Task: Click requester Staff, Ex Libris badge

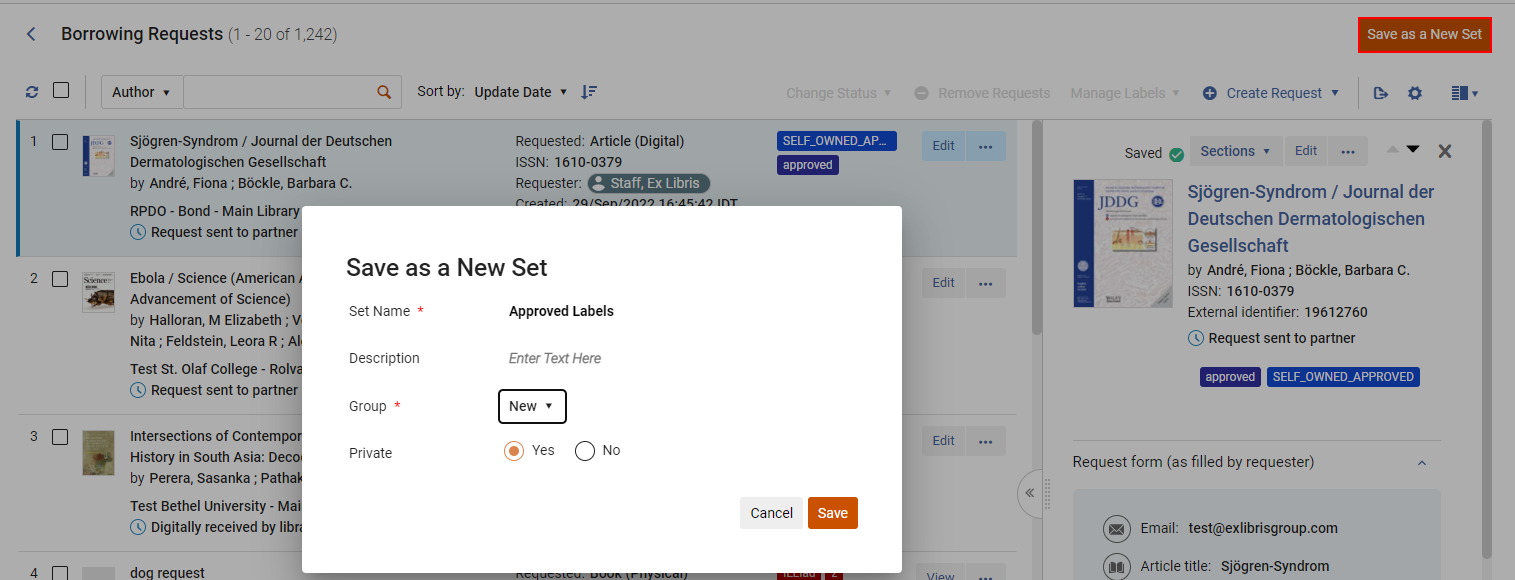Action: 649,183
